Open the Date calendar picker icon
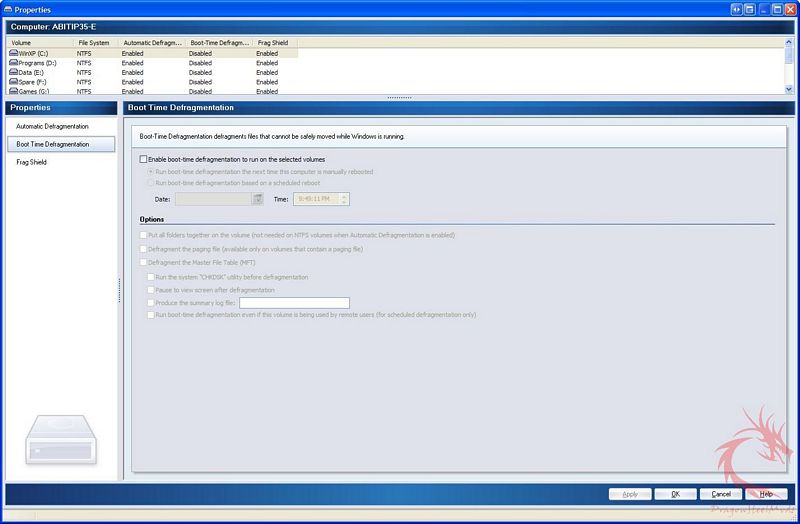800x524 pixels. (257, 199)
